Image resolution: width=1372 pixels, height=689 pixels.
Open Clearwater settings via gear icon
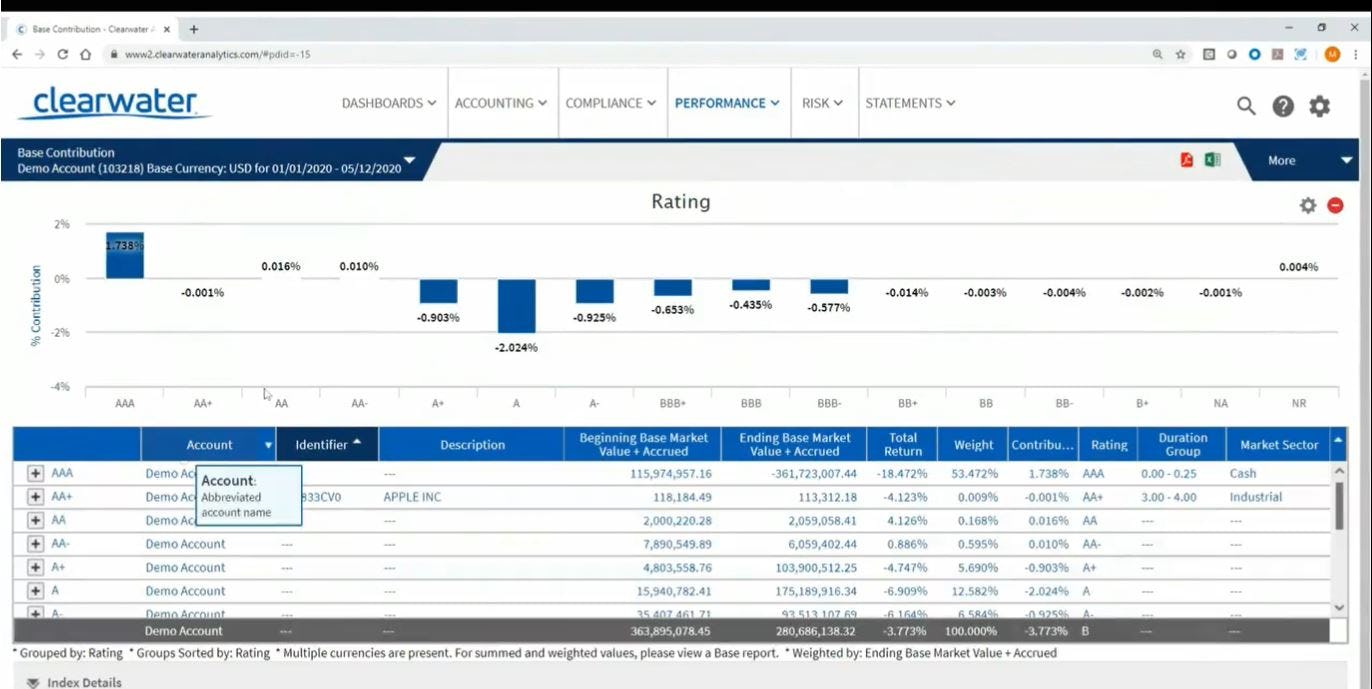tap(1318, 103)
